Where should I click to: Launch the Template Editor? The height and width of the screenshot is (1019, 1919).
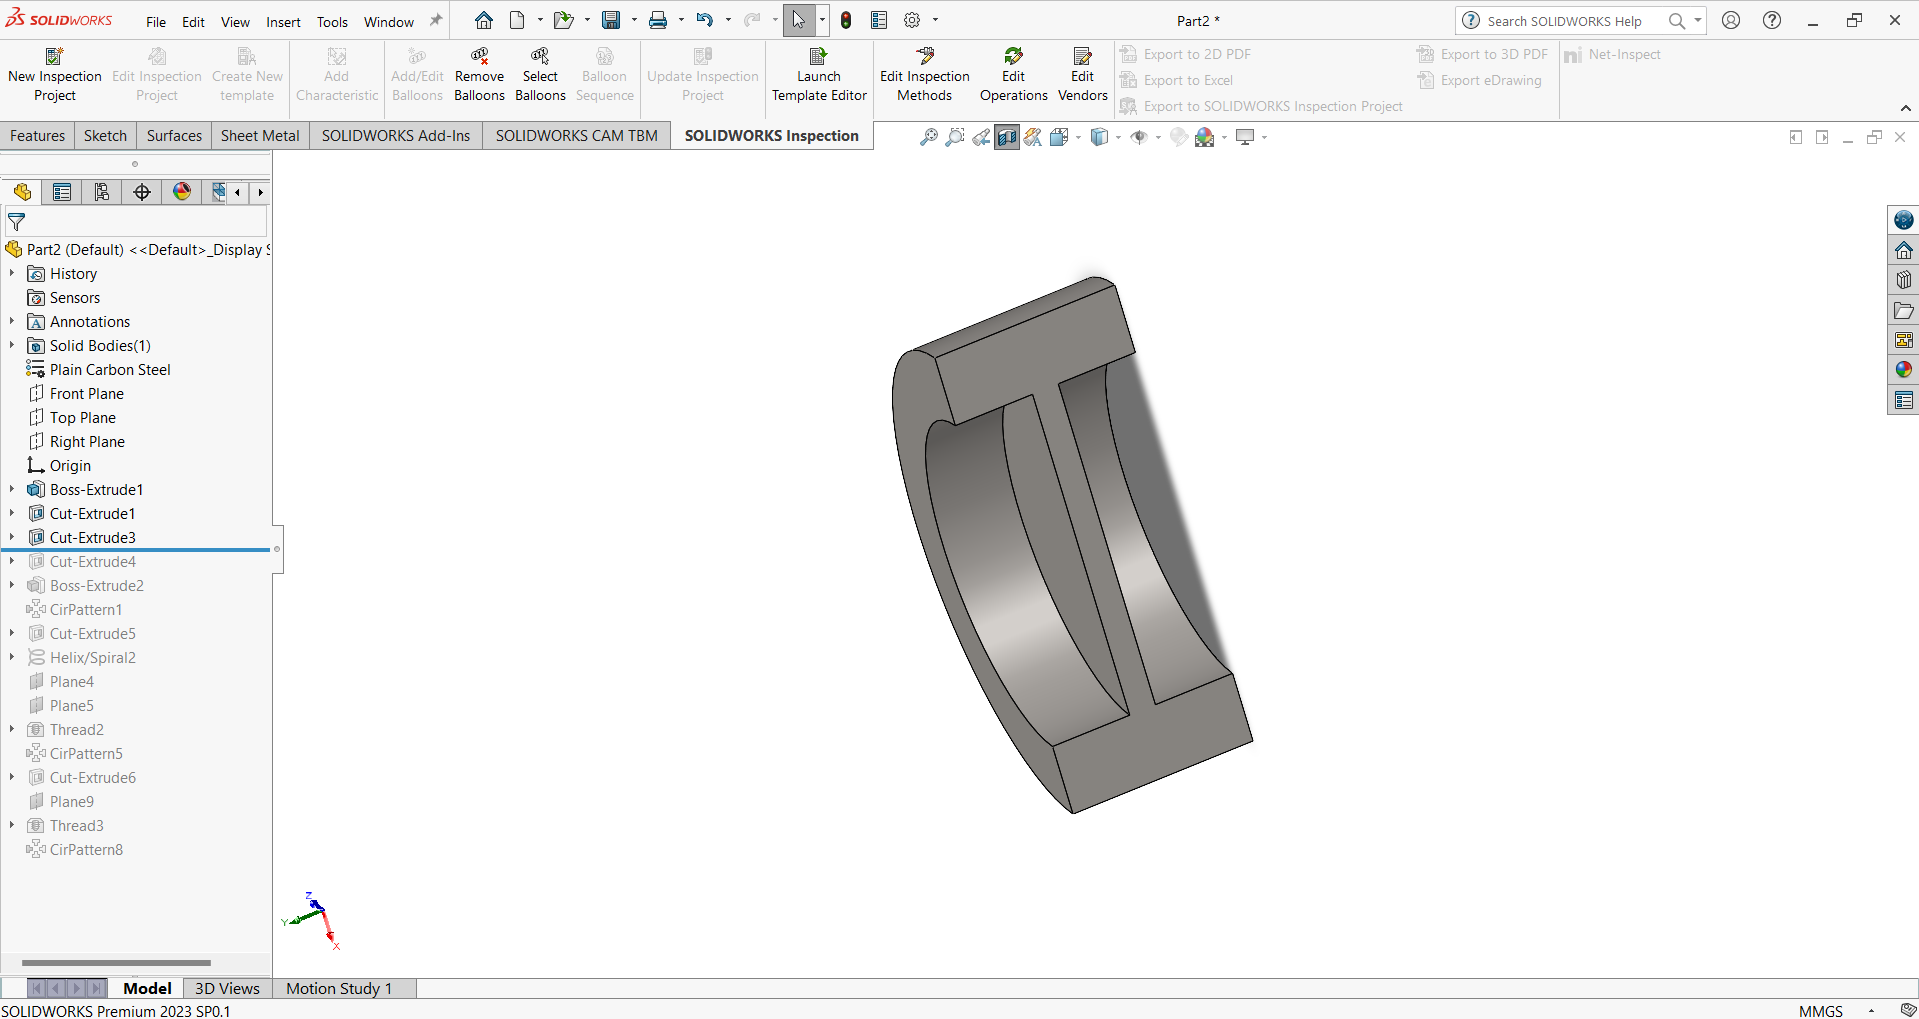pyautogui.click(x=818, y=57)
